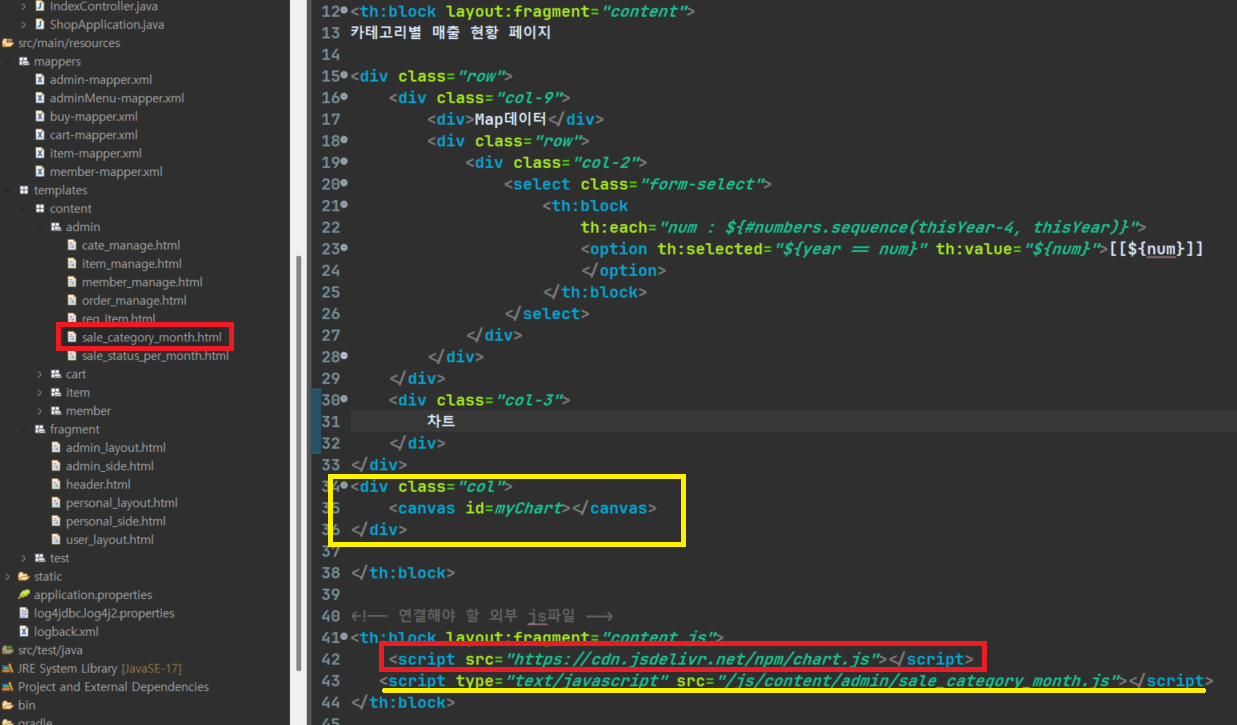Image resolution: width=1237 pixels, height=725 pixels.
Task: Fold the th:block at line 12
Action: point(345,13)
